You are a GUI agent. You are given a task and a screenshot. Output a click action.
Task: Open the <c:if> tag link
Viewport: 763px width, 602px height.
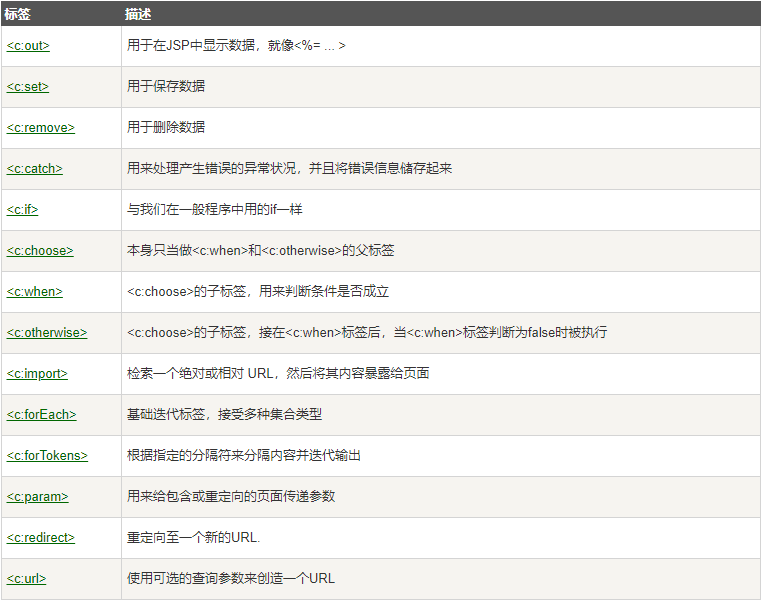(22, 209)
